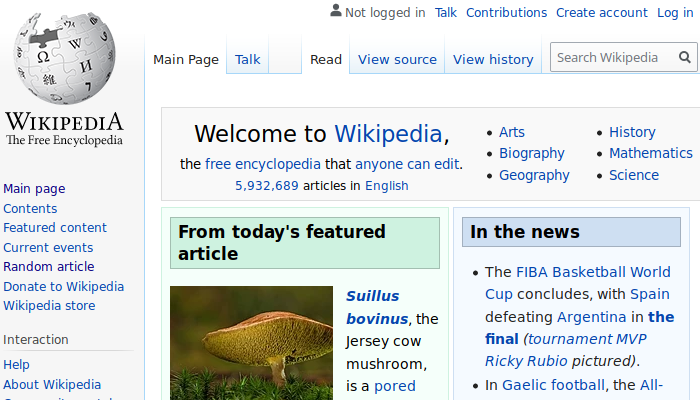Viewport: 700px width, 400px height.
Task: Click 'From today's featured article' heading
Action: (x=305, y=243)
